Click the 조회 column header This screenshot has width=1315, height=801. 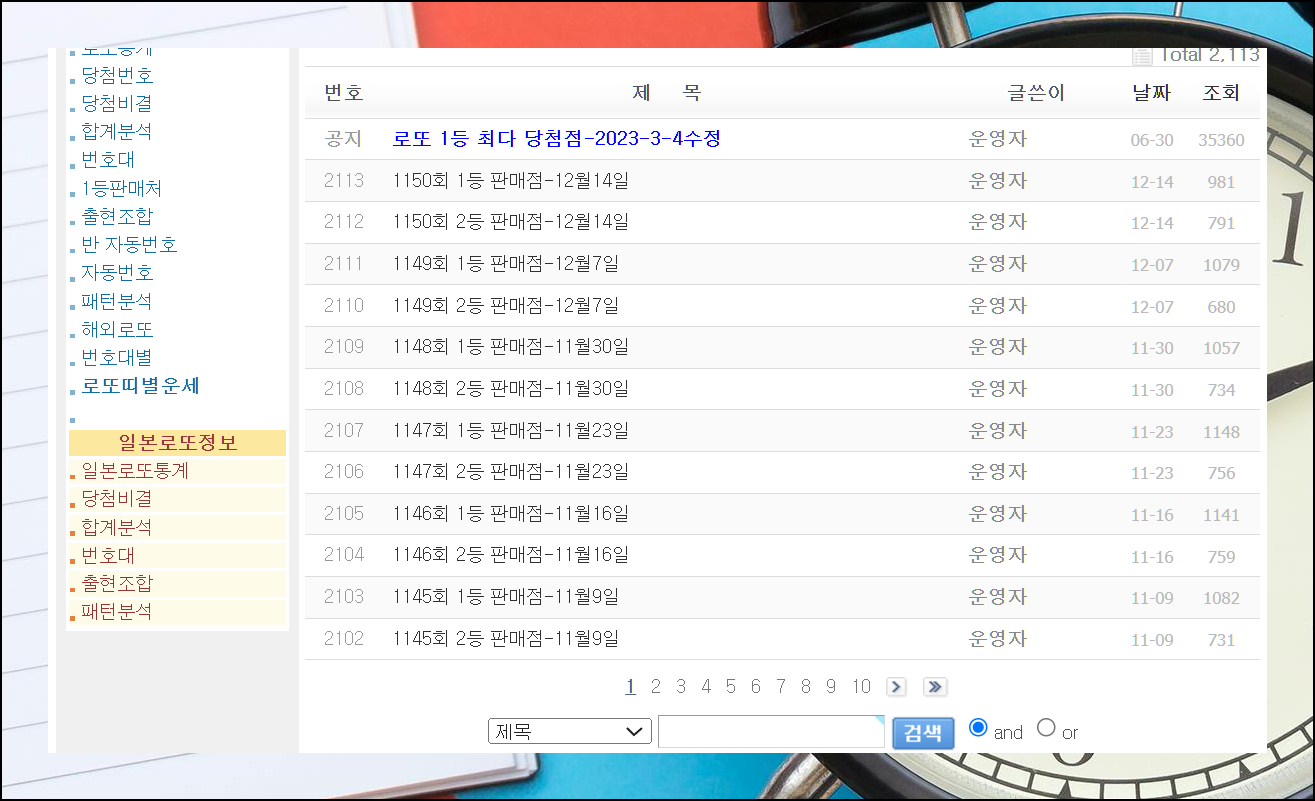(x=1221, y=93)
